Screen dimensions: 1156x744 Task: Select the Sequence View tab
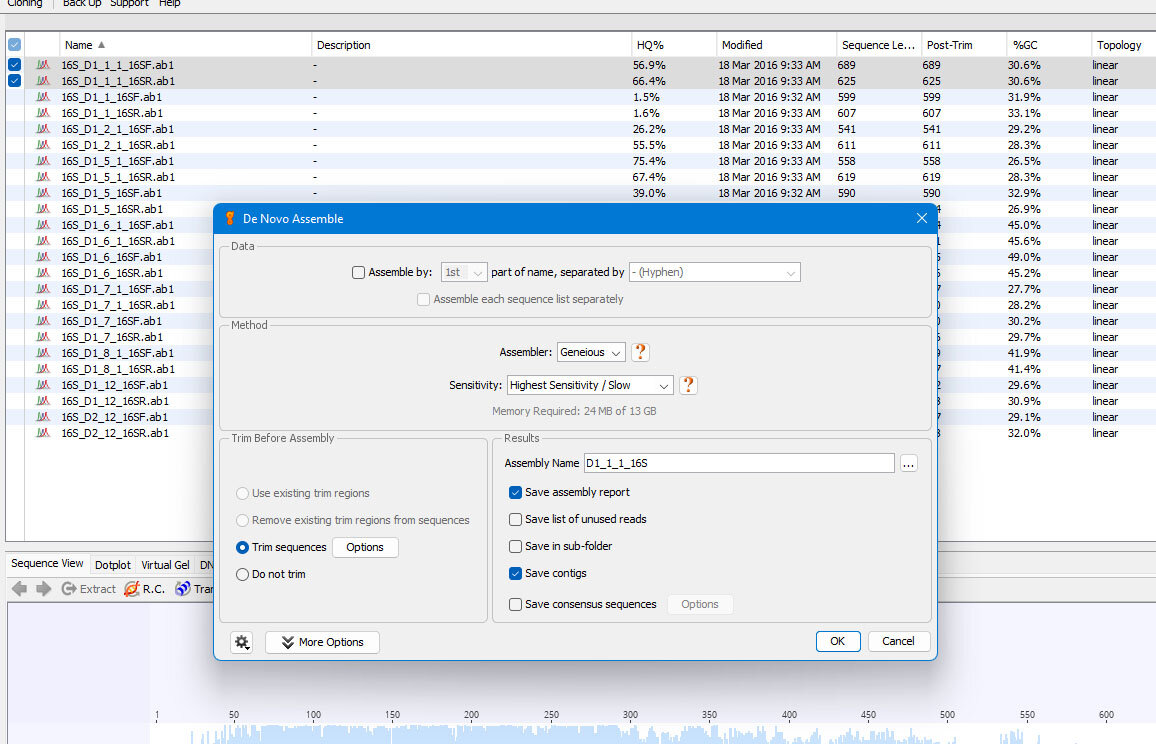pos(47,563)
